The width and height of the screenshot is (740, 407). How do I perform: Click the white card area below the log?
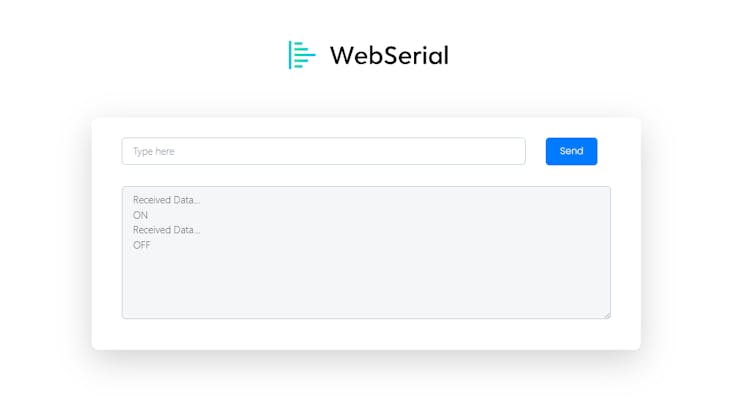tap(366, 334)
